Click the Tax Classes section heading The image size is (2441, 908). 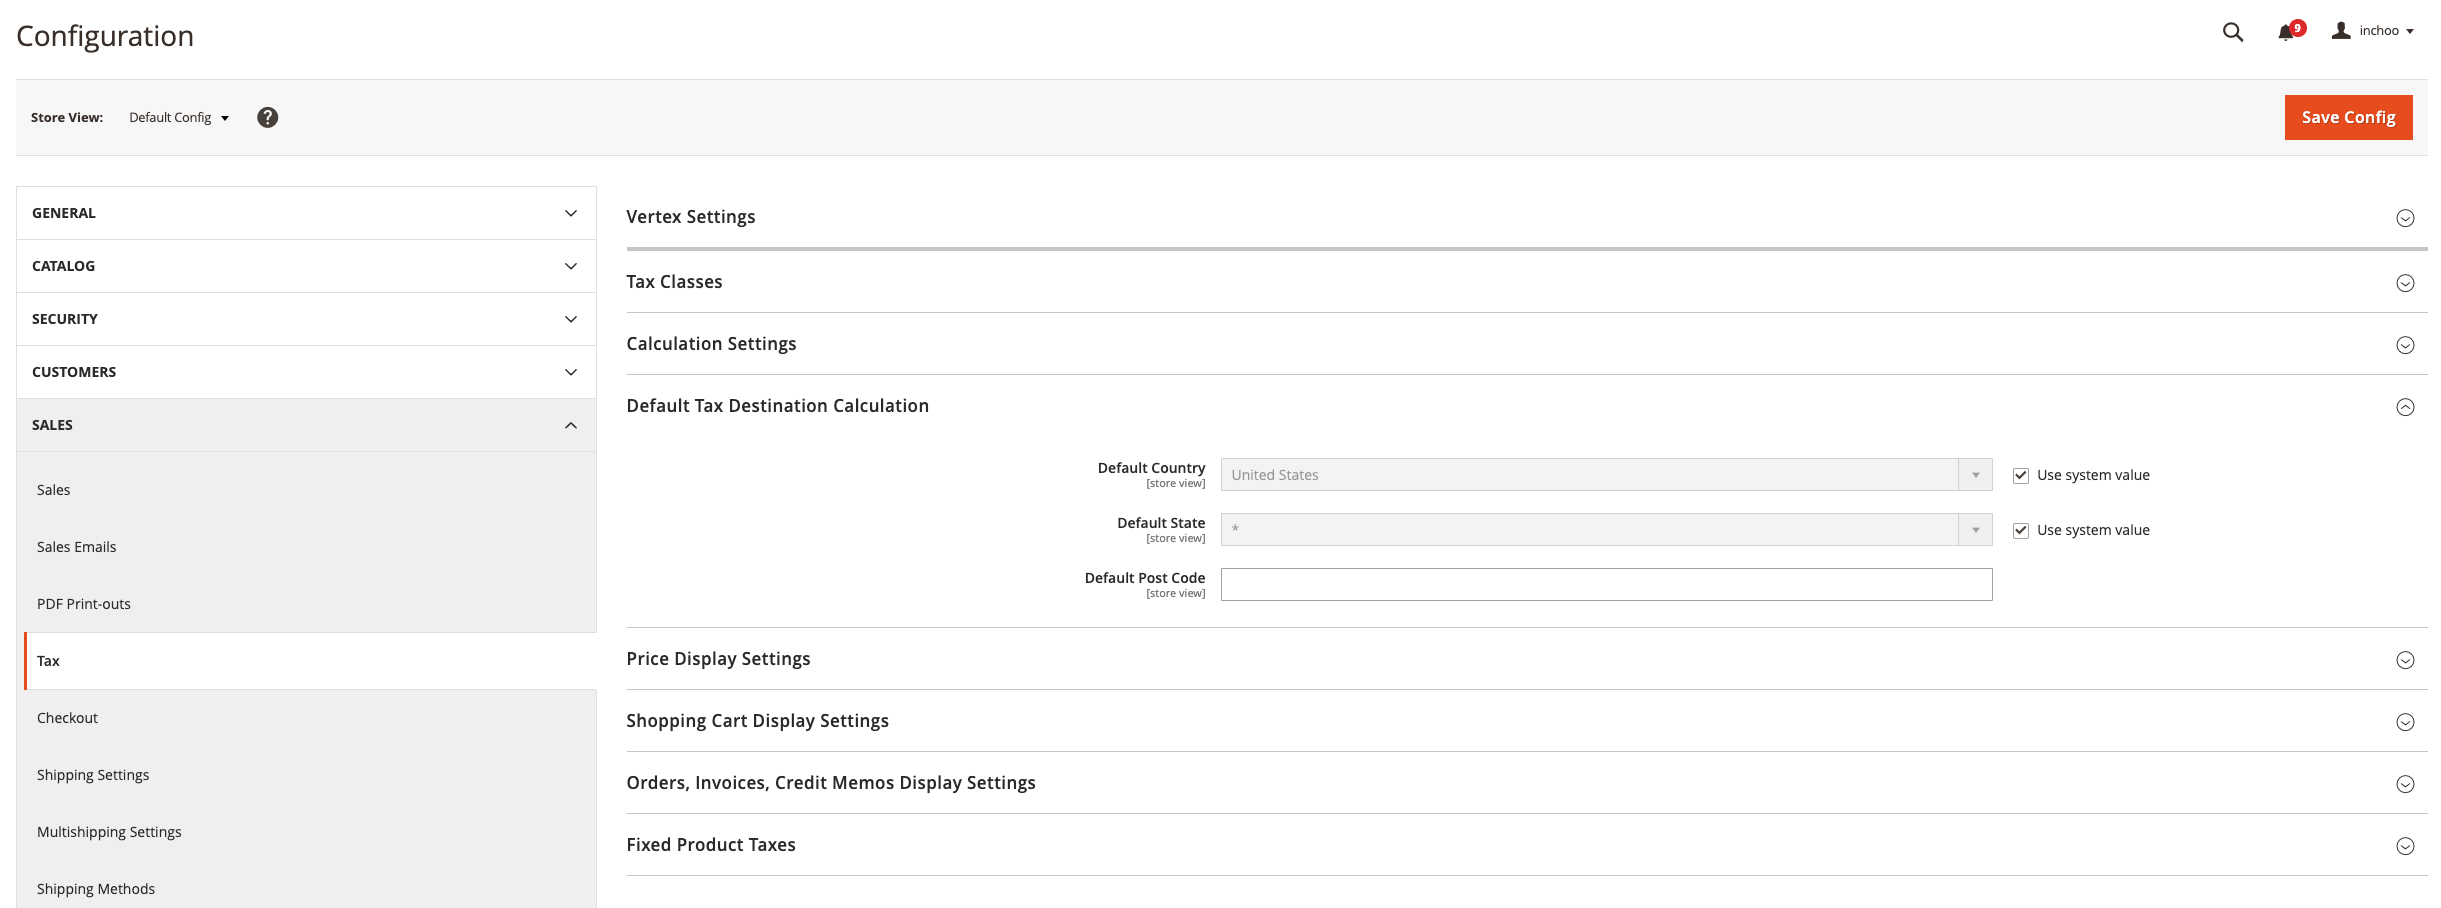pos(674,282)
